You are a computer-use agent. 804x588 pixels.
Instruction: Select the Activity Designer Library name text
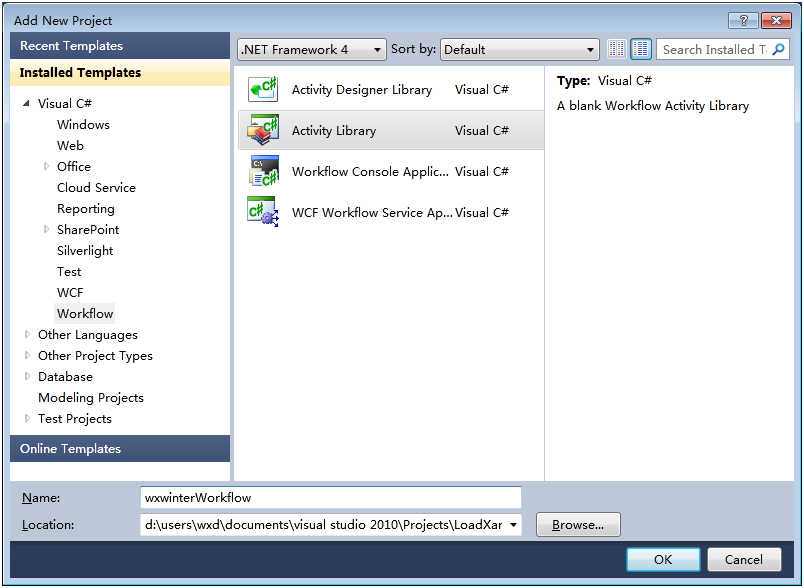point(362,90)
